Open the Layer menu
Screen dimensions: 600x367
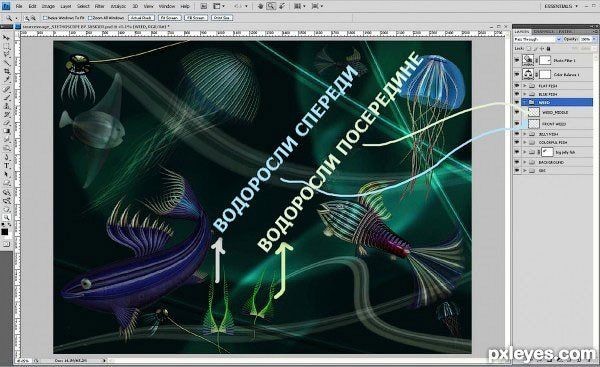pyautogui.click(x=66, y=6)
